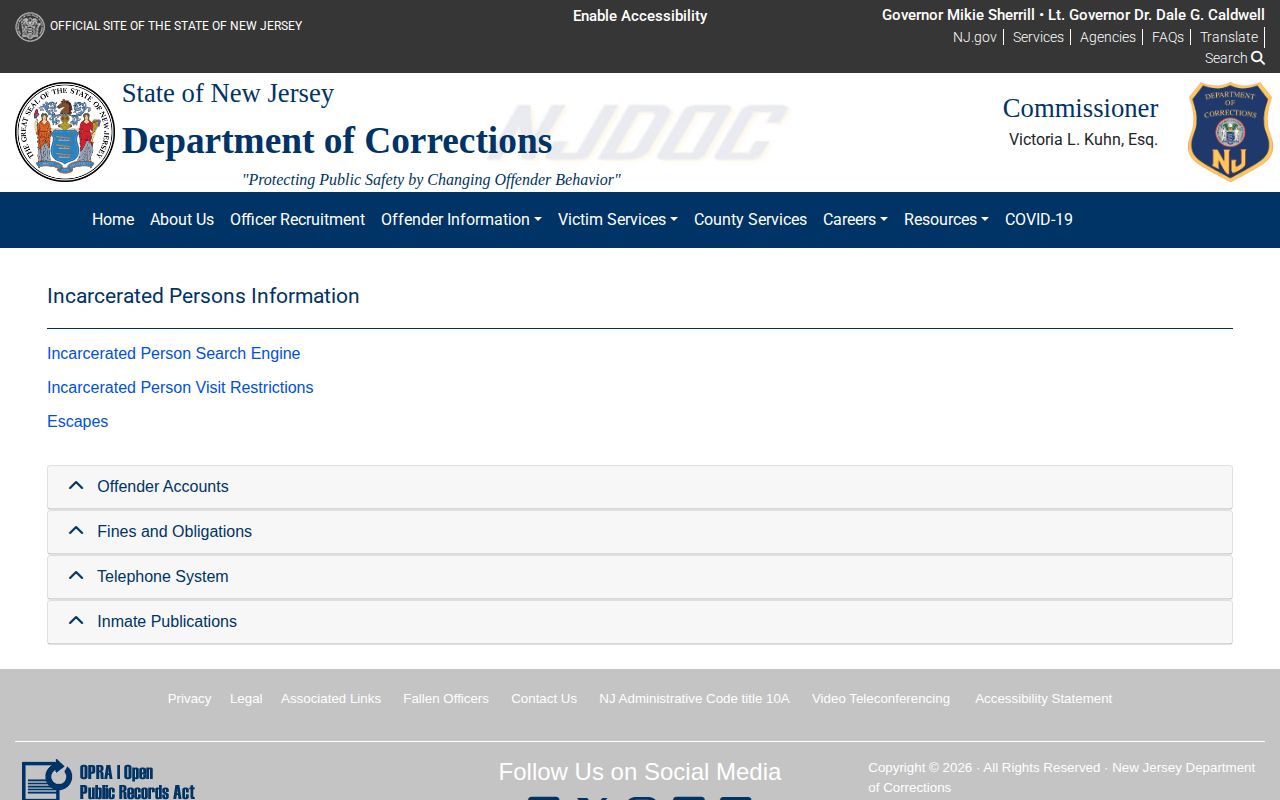Visit the NJ.gov link in the top bar
The width and height of the screenshot is (1280, 800).
(975, 37)
